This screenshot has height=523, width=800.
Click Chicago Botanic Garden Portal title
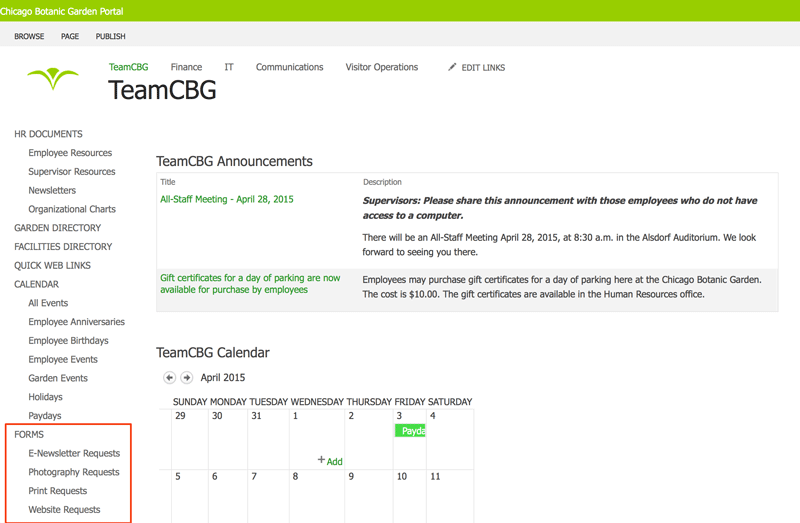[62, 11]
